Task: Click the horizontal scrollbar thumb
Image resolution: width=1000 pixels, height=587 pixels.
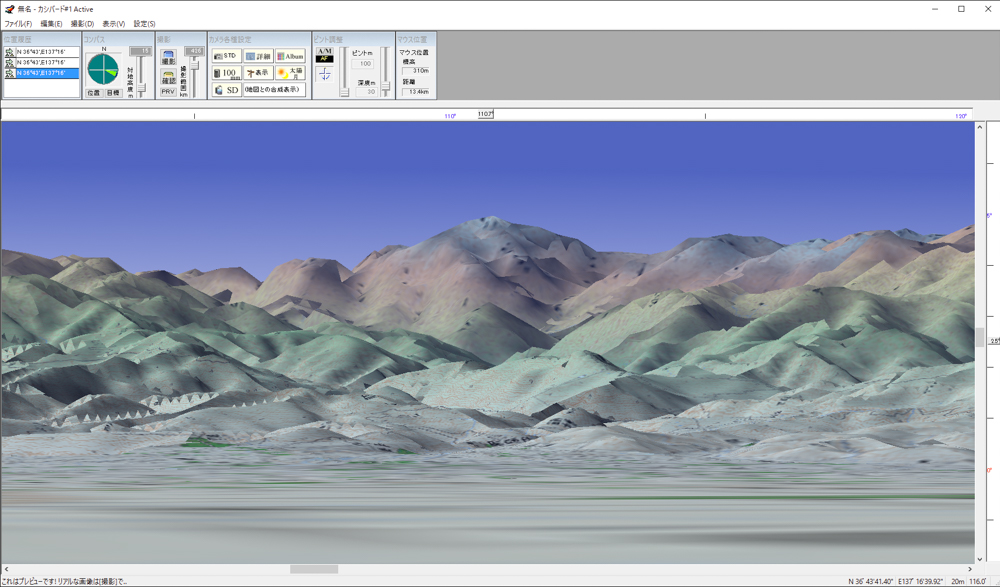Action: click(x=314, y=569)
